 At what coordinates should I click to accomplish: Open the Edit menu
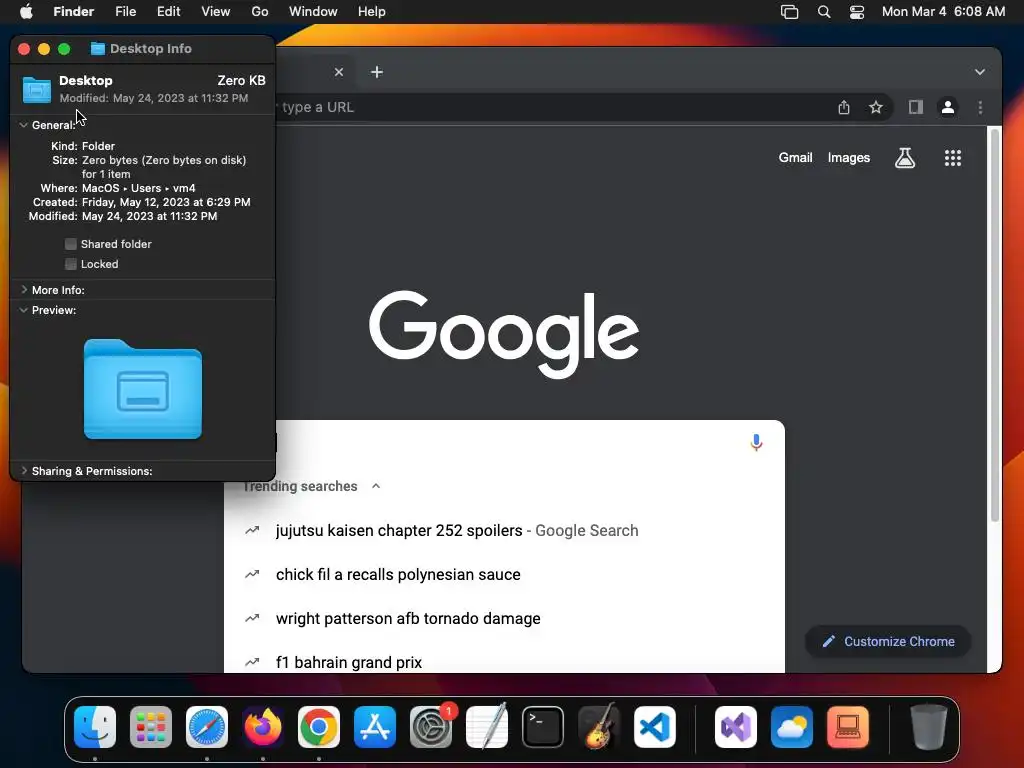pos(168,12)
